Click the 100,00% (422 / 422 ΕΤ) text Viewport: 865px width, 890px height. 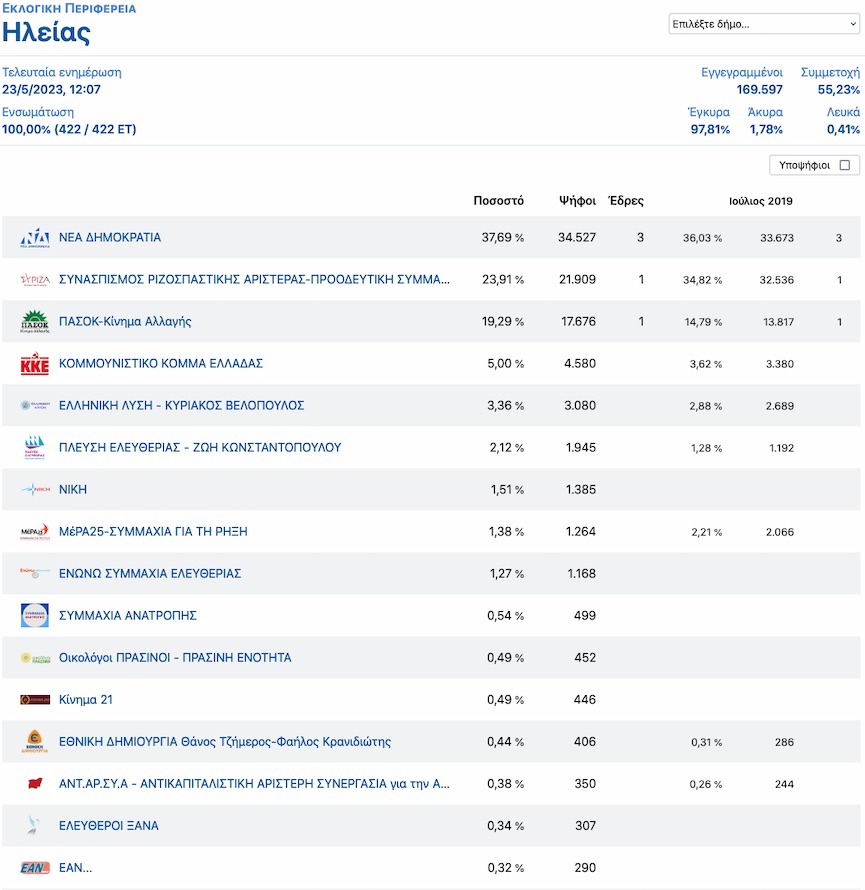69,129
